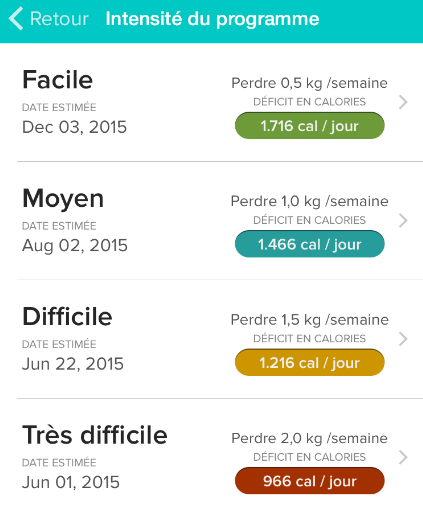The image size is (423, 513).
Task: Tap the red 966 cal / jour badge
Action: [310, 481]
